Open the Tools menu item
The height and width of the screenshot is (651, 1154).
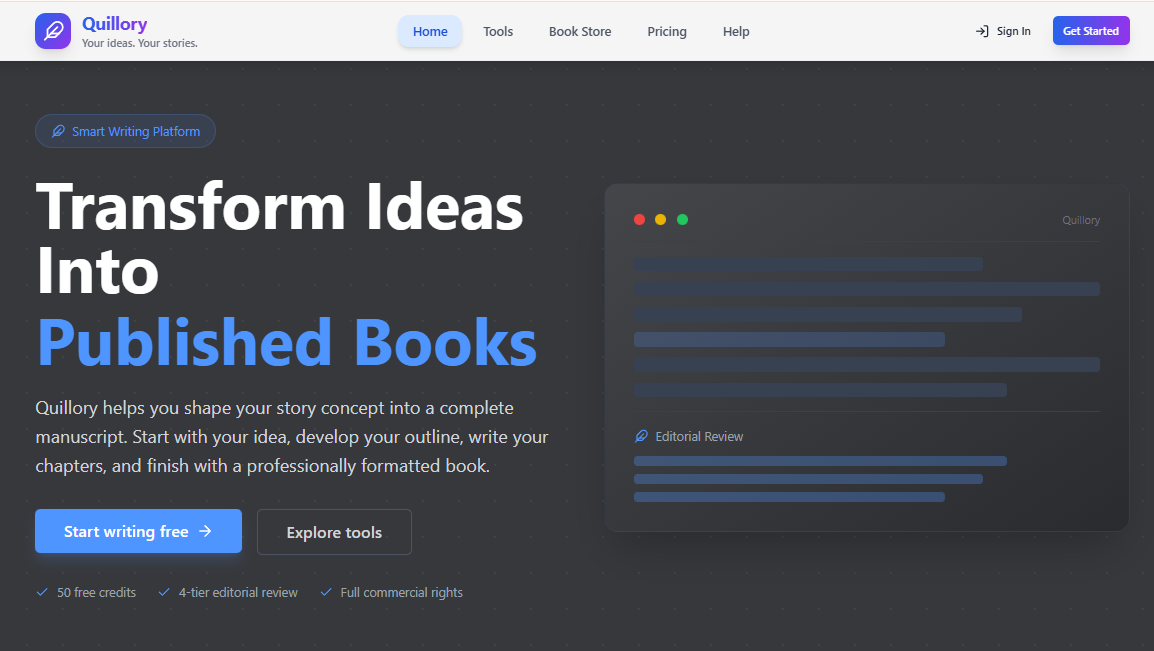498,31
